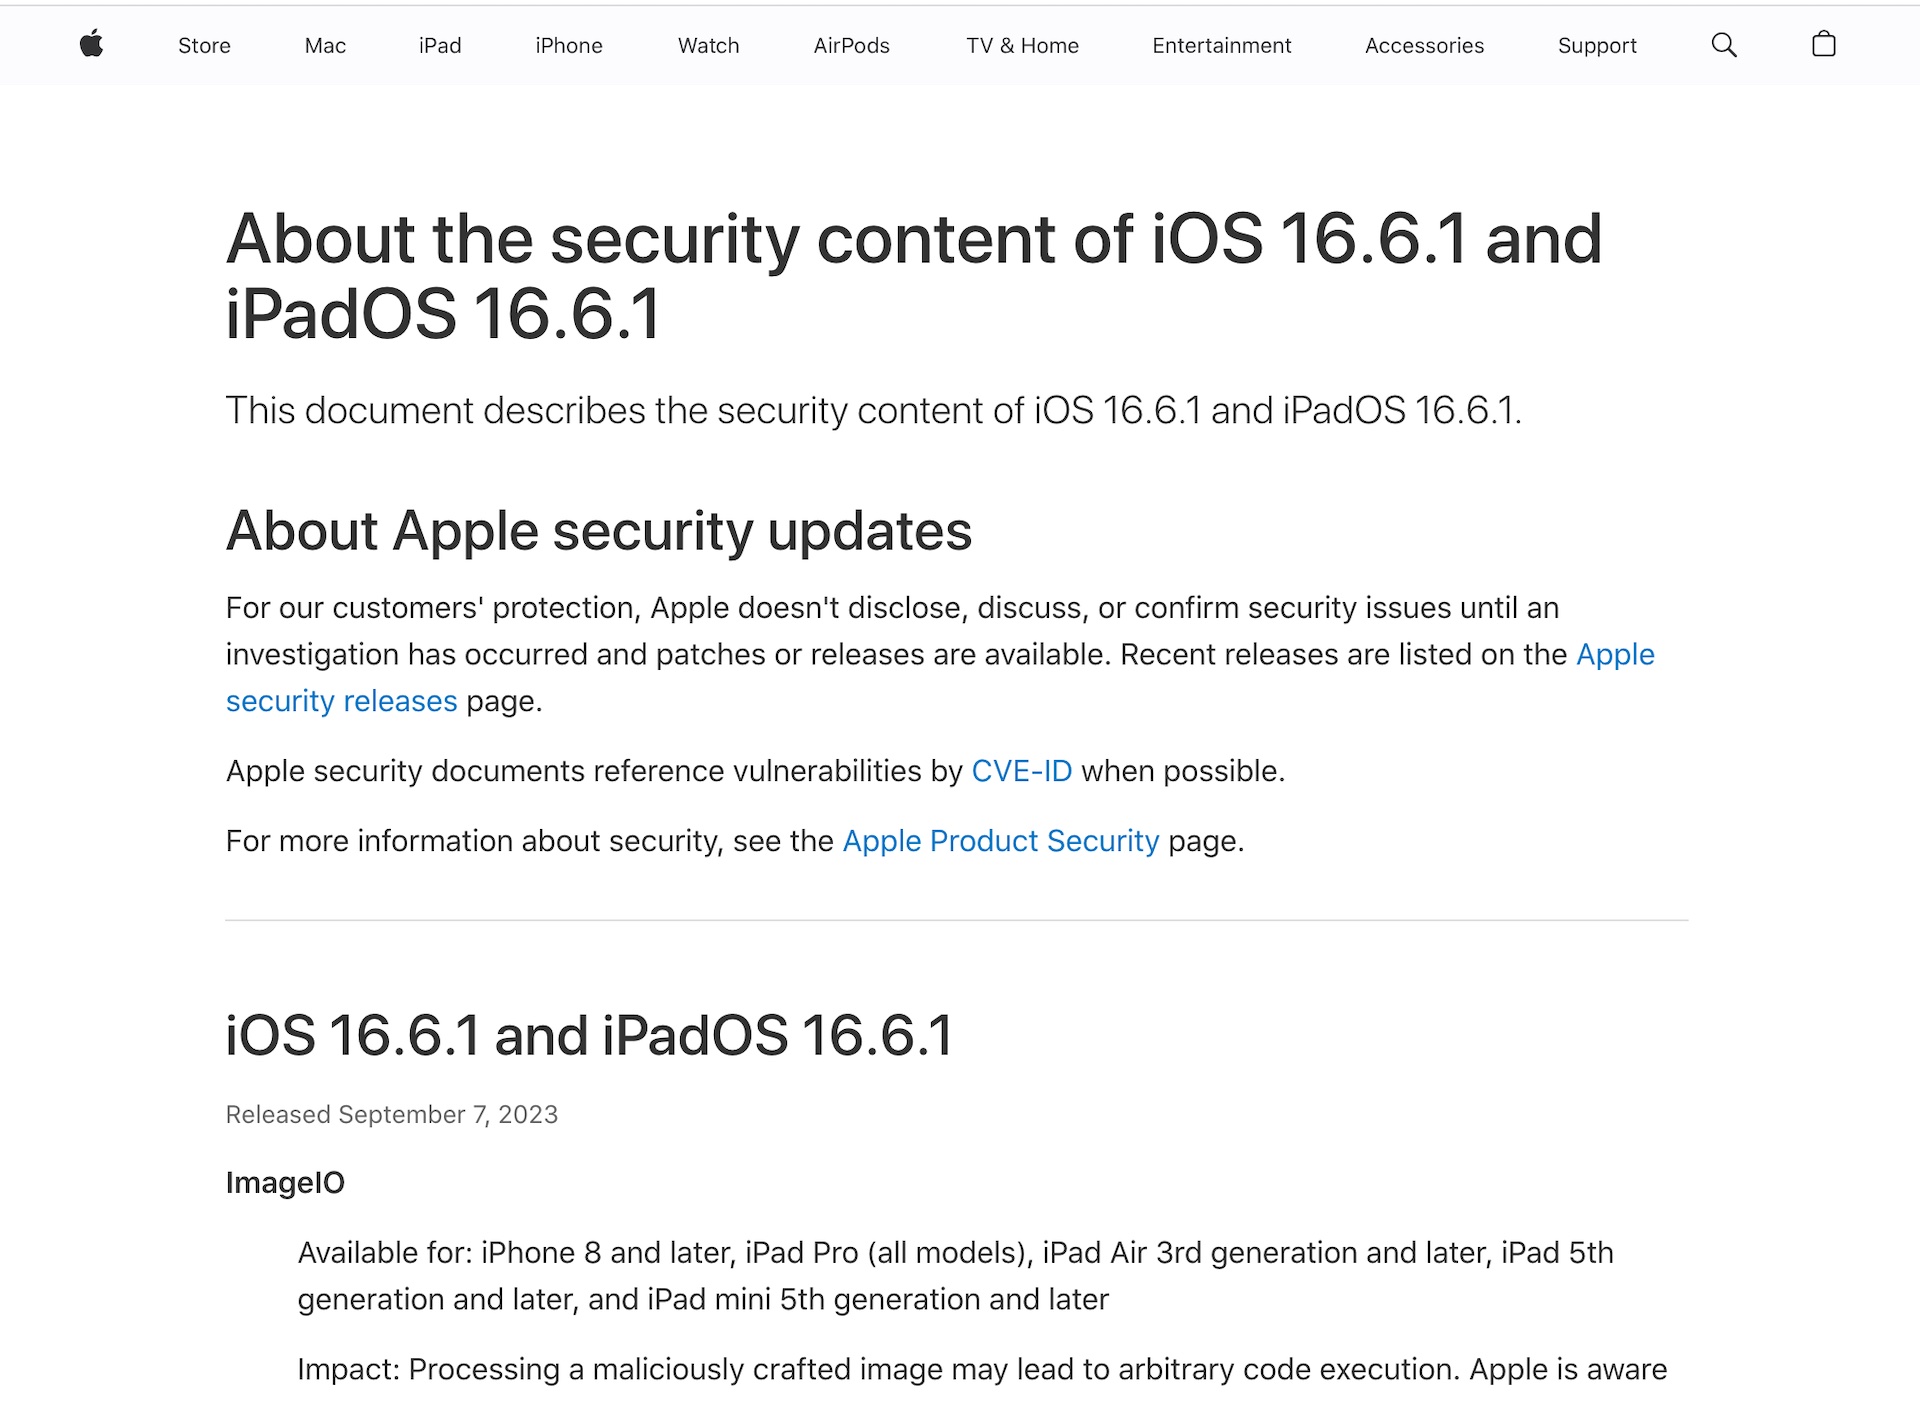
Task: Open the shopping bag icon
Action: 1824,44
